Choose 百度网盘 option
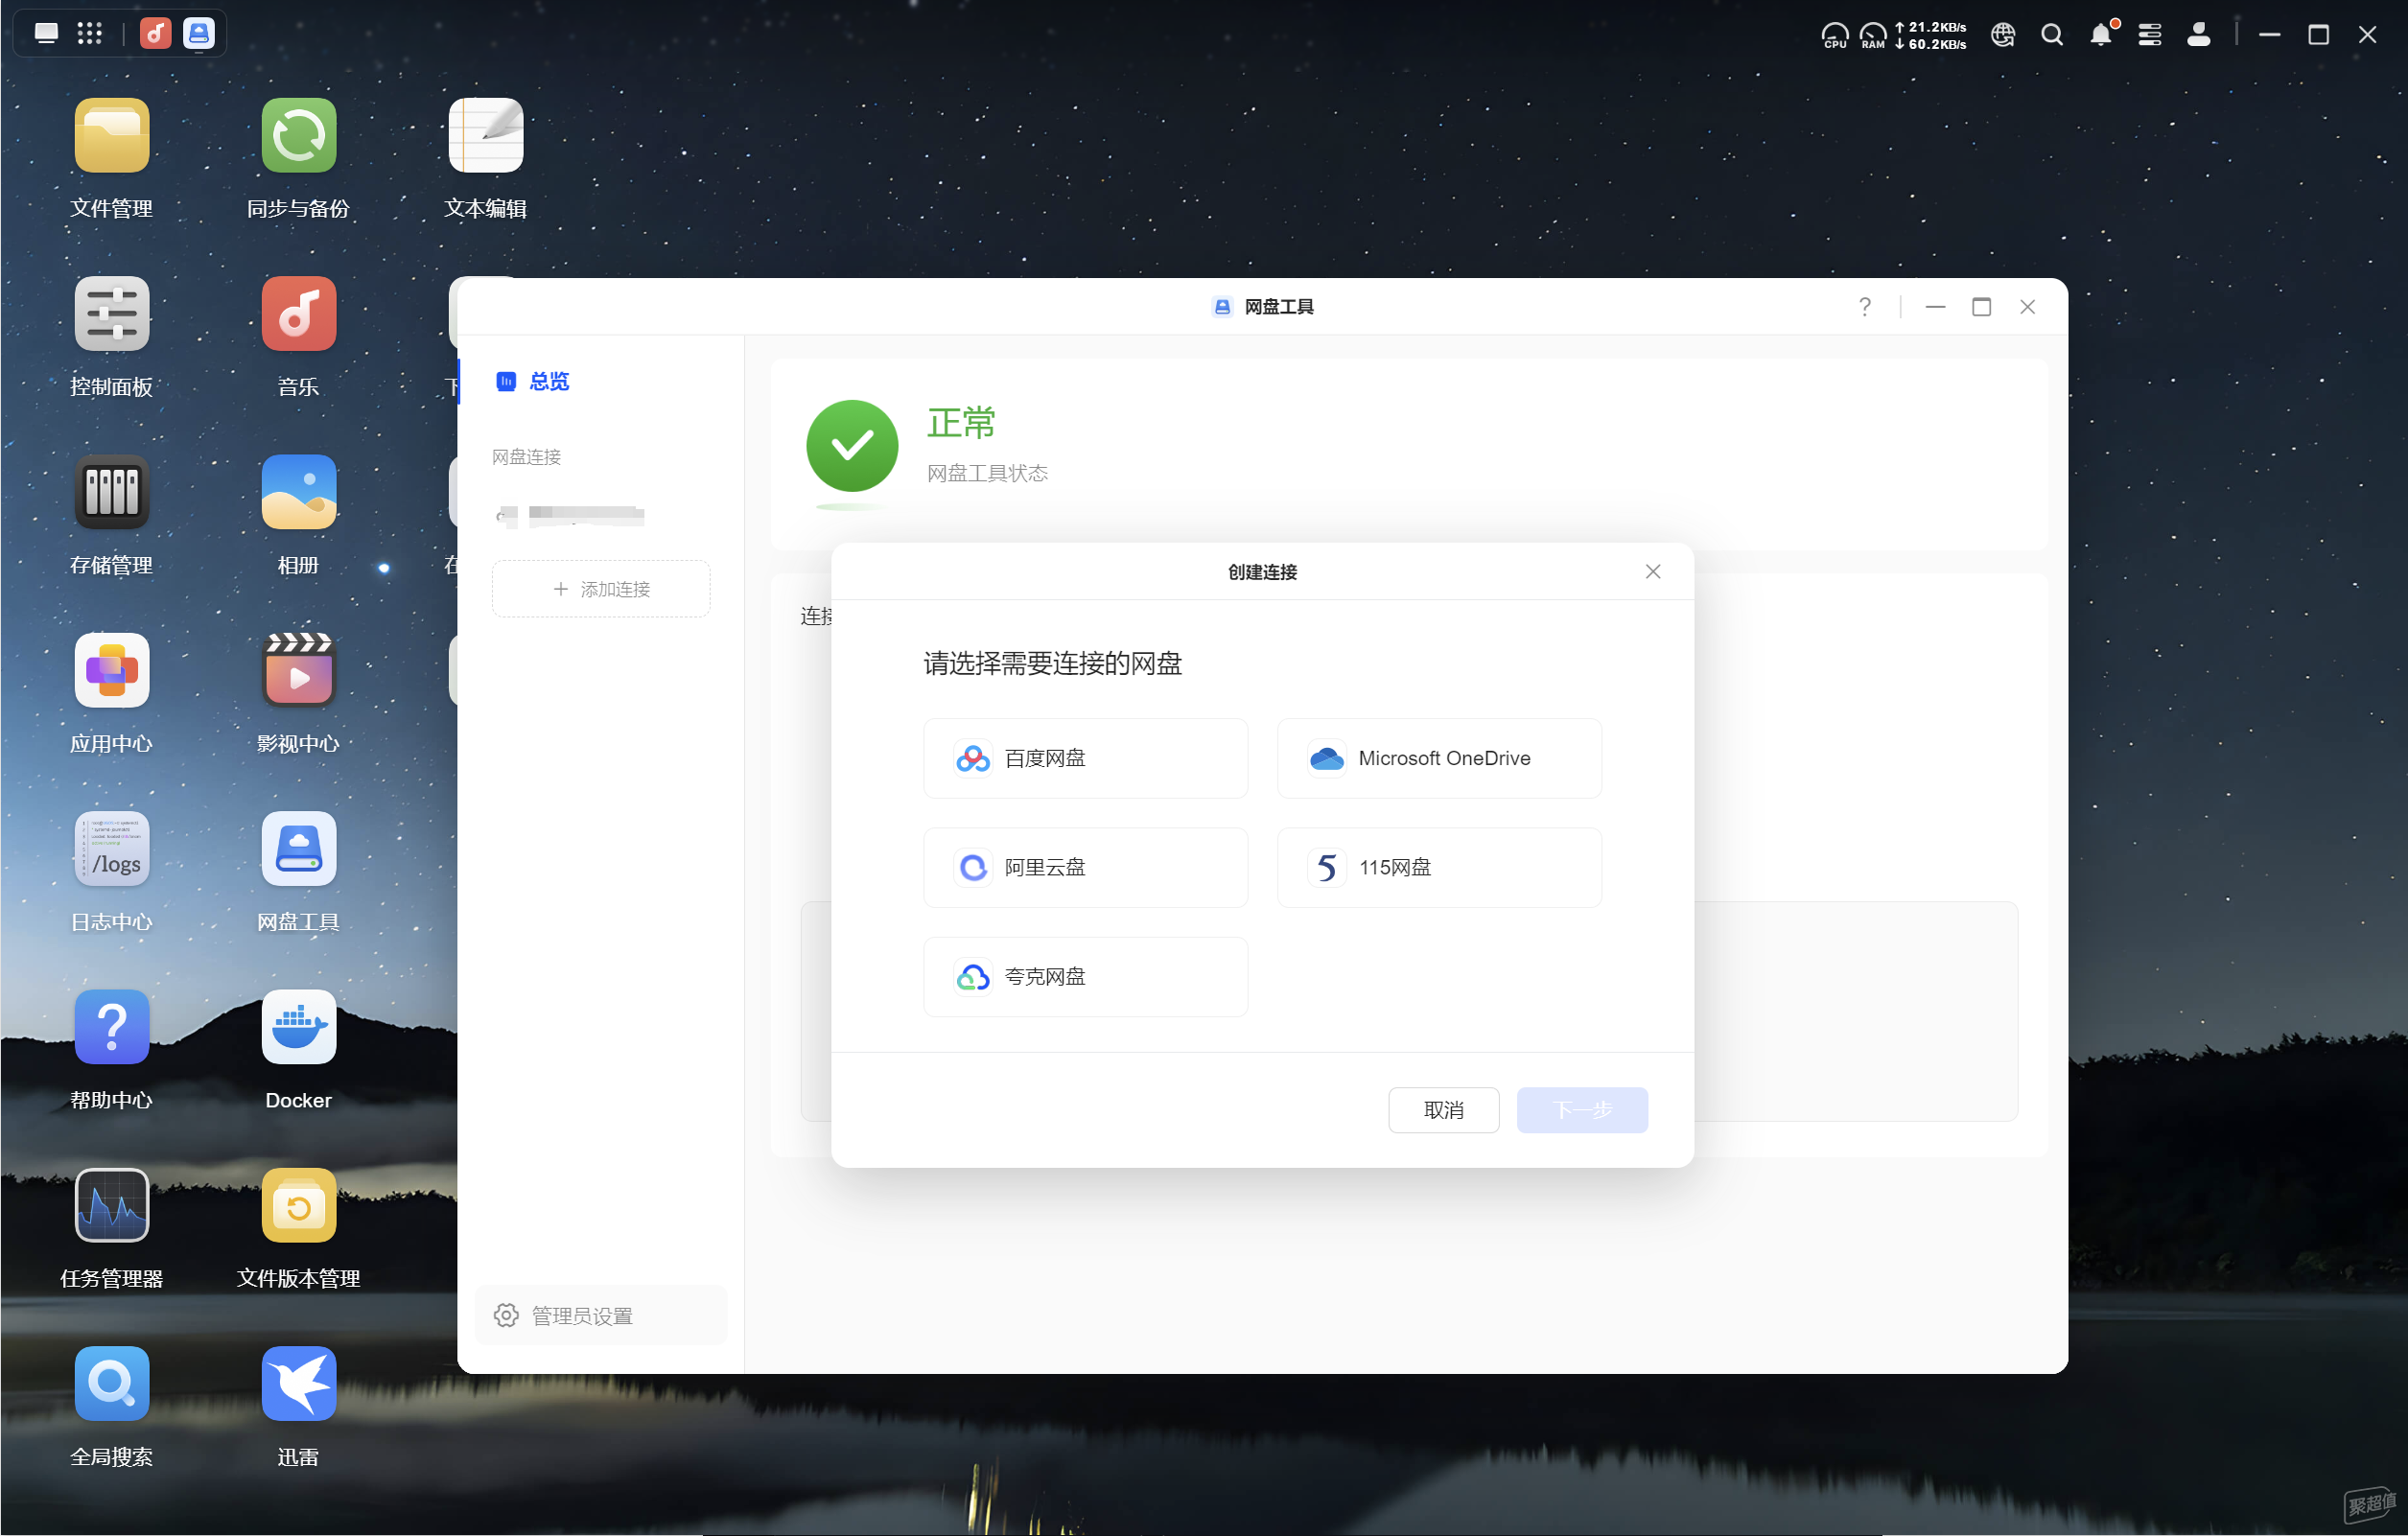The height and width of the screenshot is (1536, 2408). [1085, 758]
